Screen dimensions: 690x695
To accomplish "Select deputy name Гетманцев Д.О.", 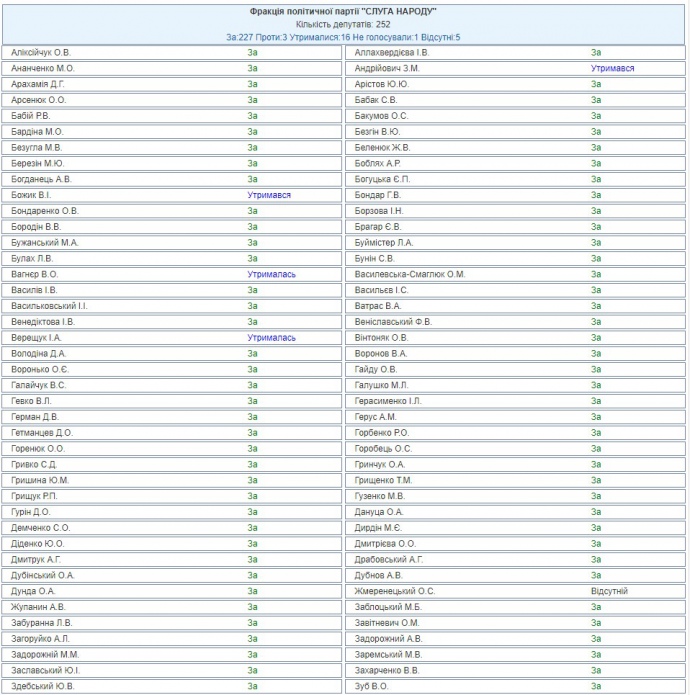I will click(x=42, y=433).
